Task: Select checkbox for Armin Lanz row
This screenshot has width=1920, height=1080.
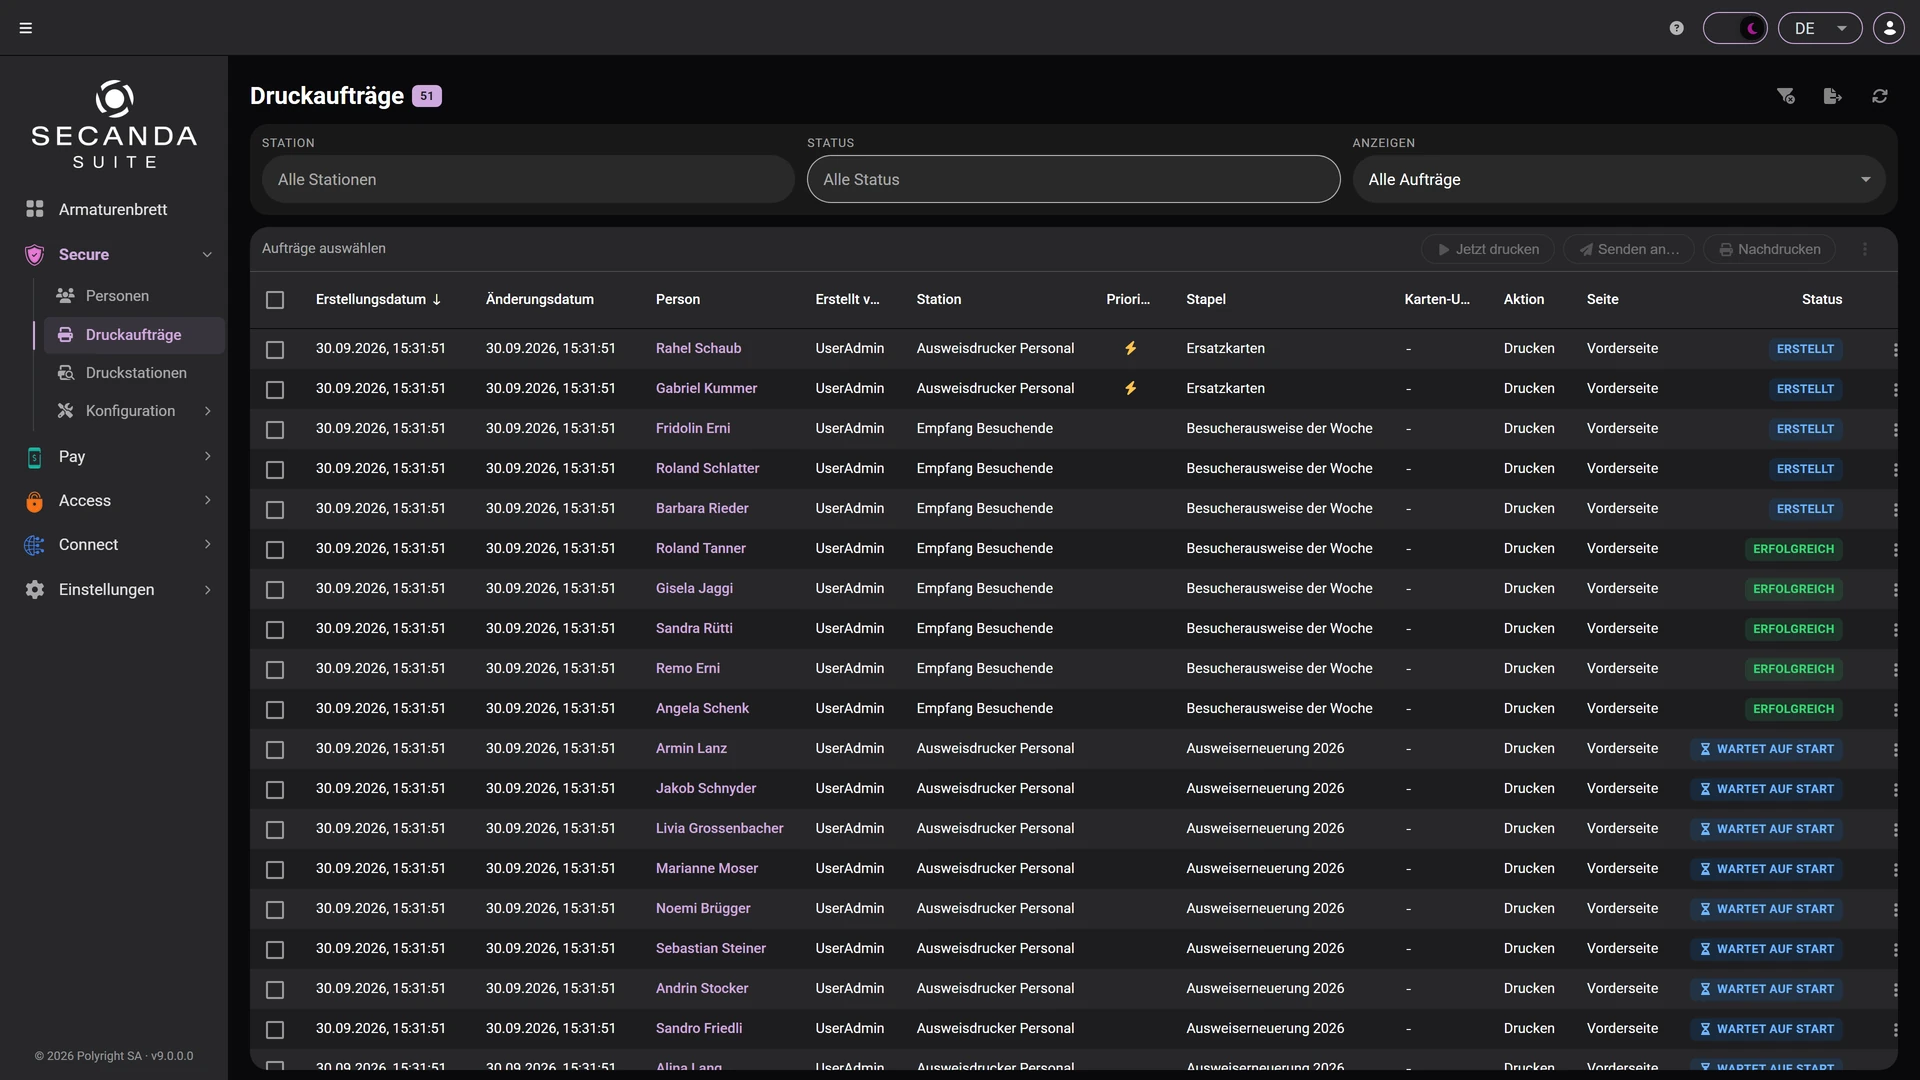Action: (275, 750)
